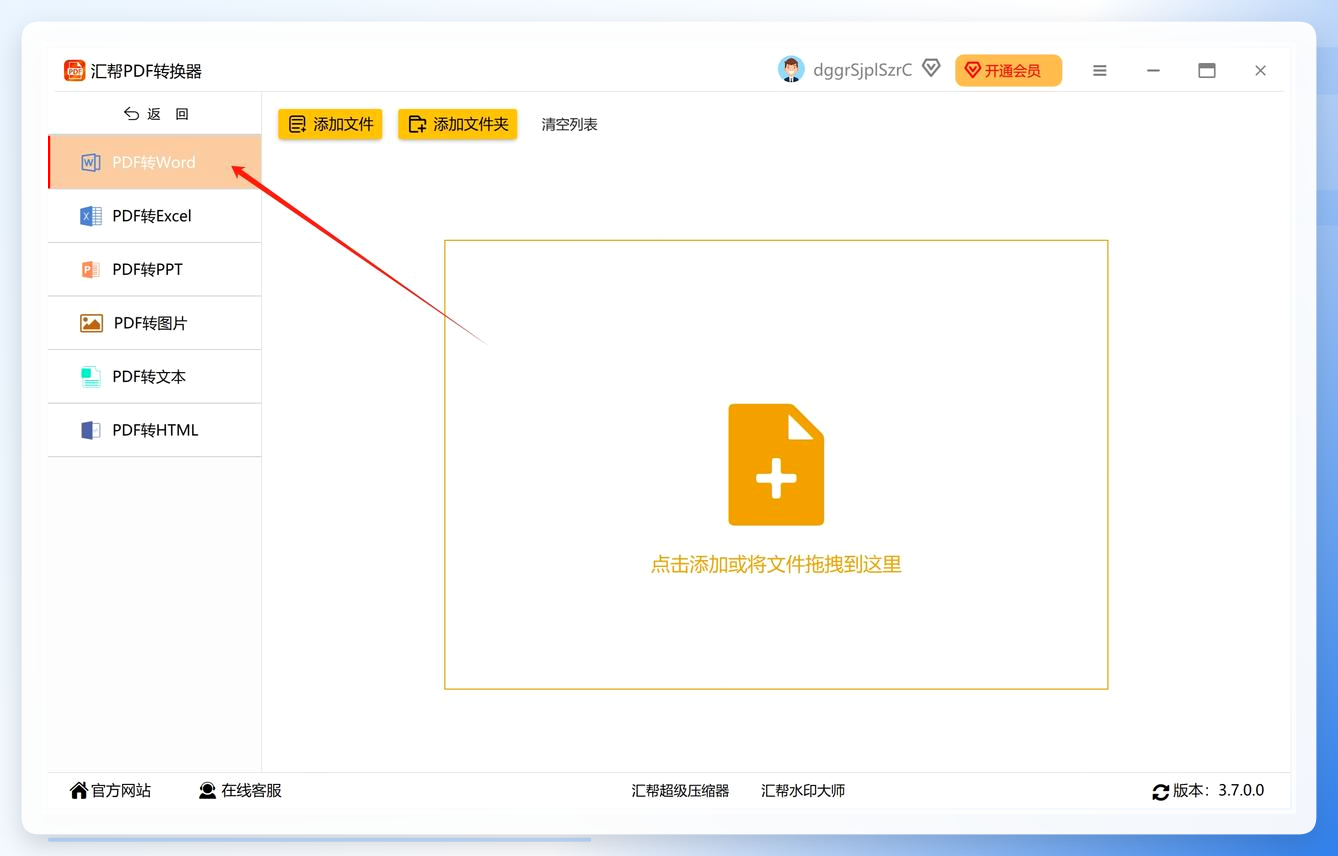Minimize the converter window
The image size is (1338, 856).
(1153, 71)
